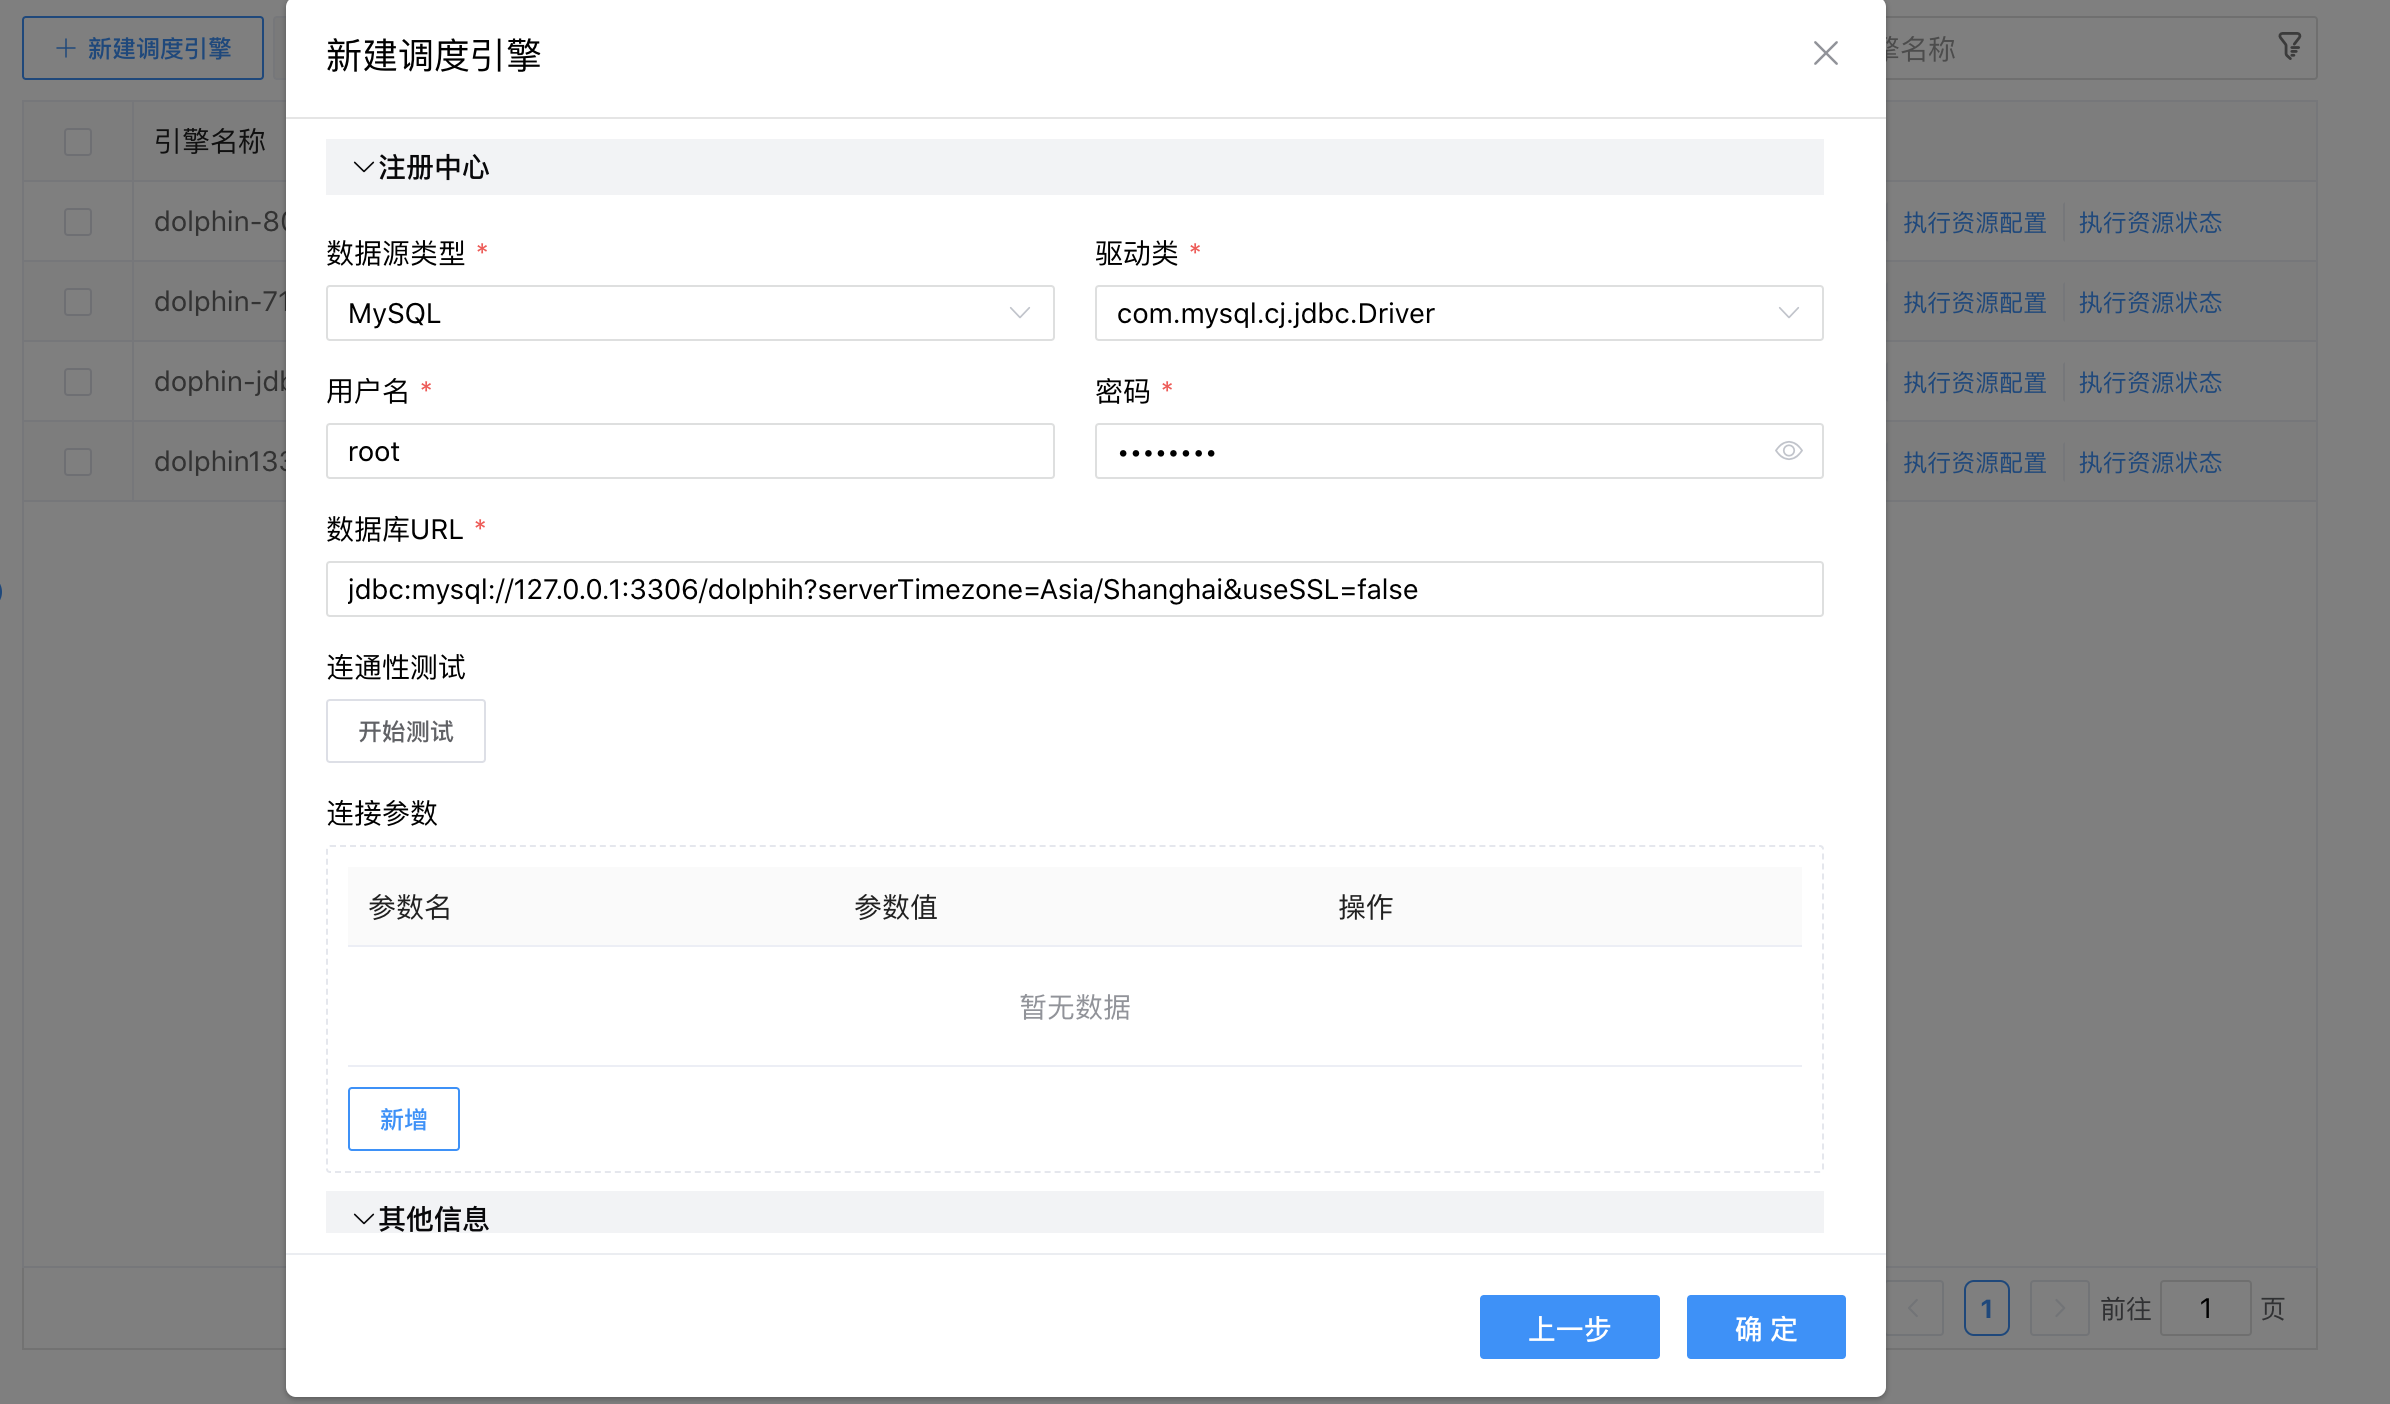Check the dolphin-71 row checkbox
2390x1404 pixels.
click(78, 301)
